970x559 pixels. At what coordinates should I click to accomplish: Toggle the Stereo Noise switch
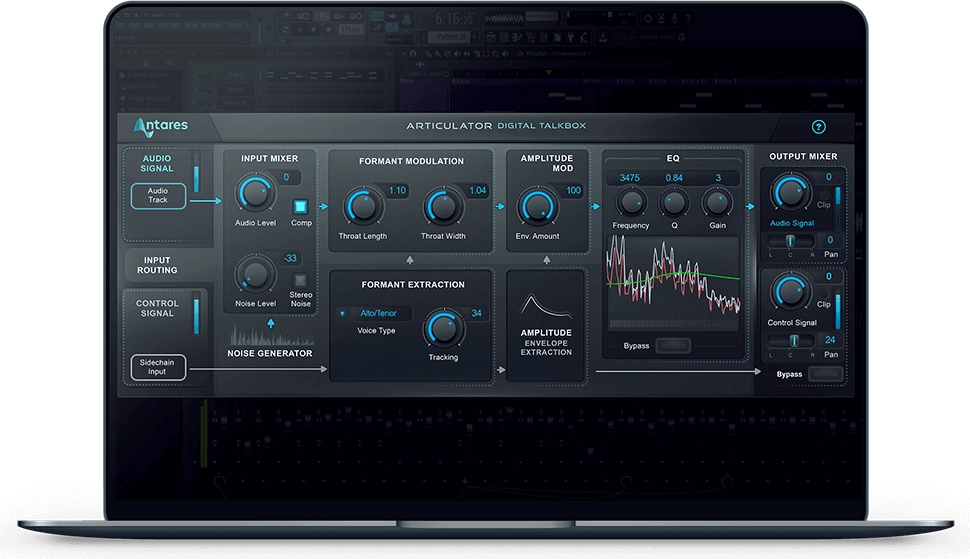(x=300, y=280)
